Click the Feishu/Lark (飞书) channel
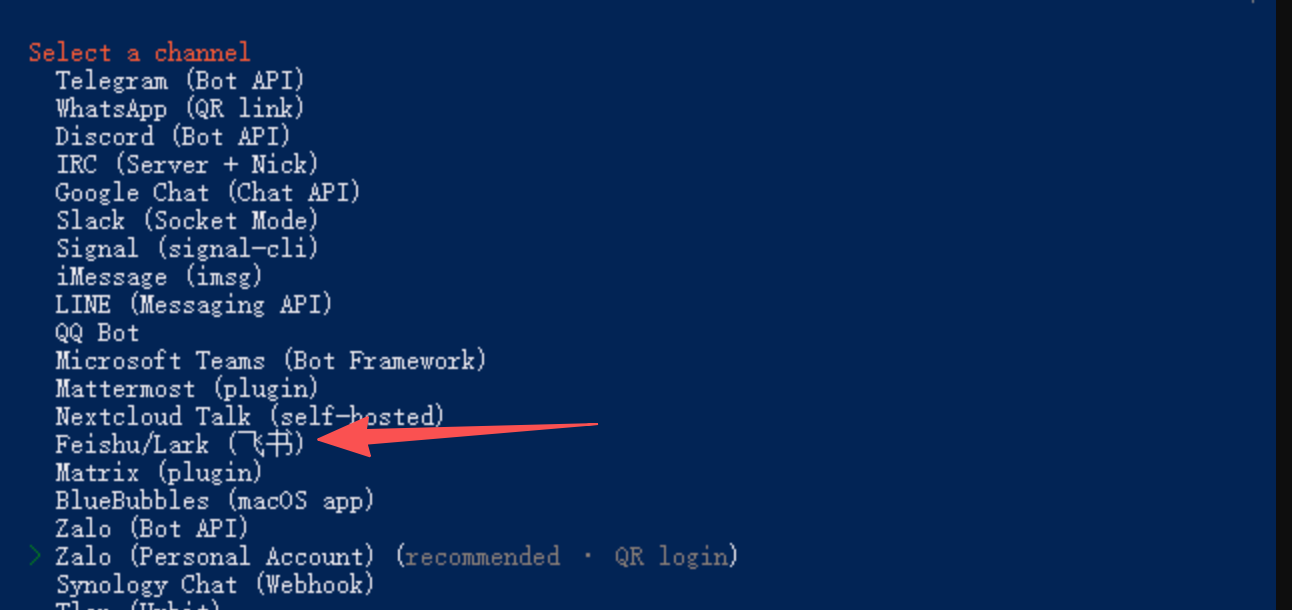 click(180, 444)
